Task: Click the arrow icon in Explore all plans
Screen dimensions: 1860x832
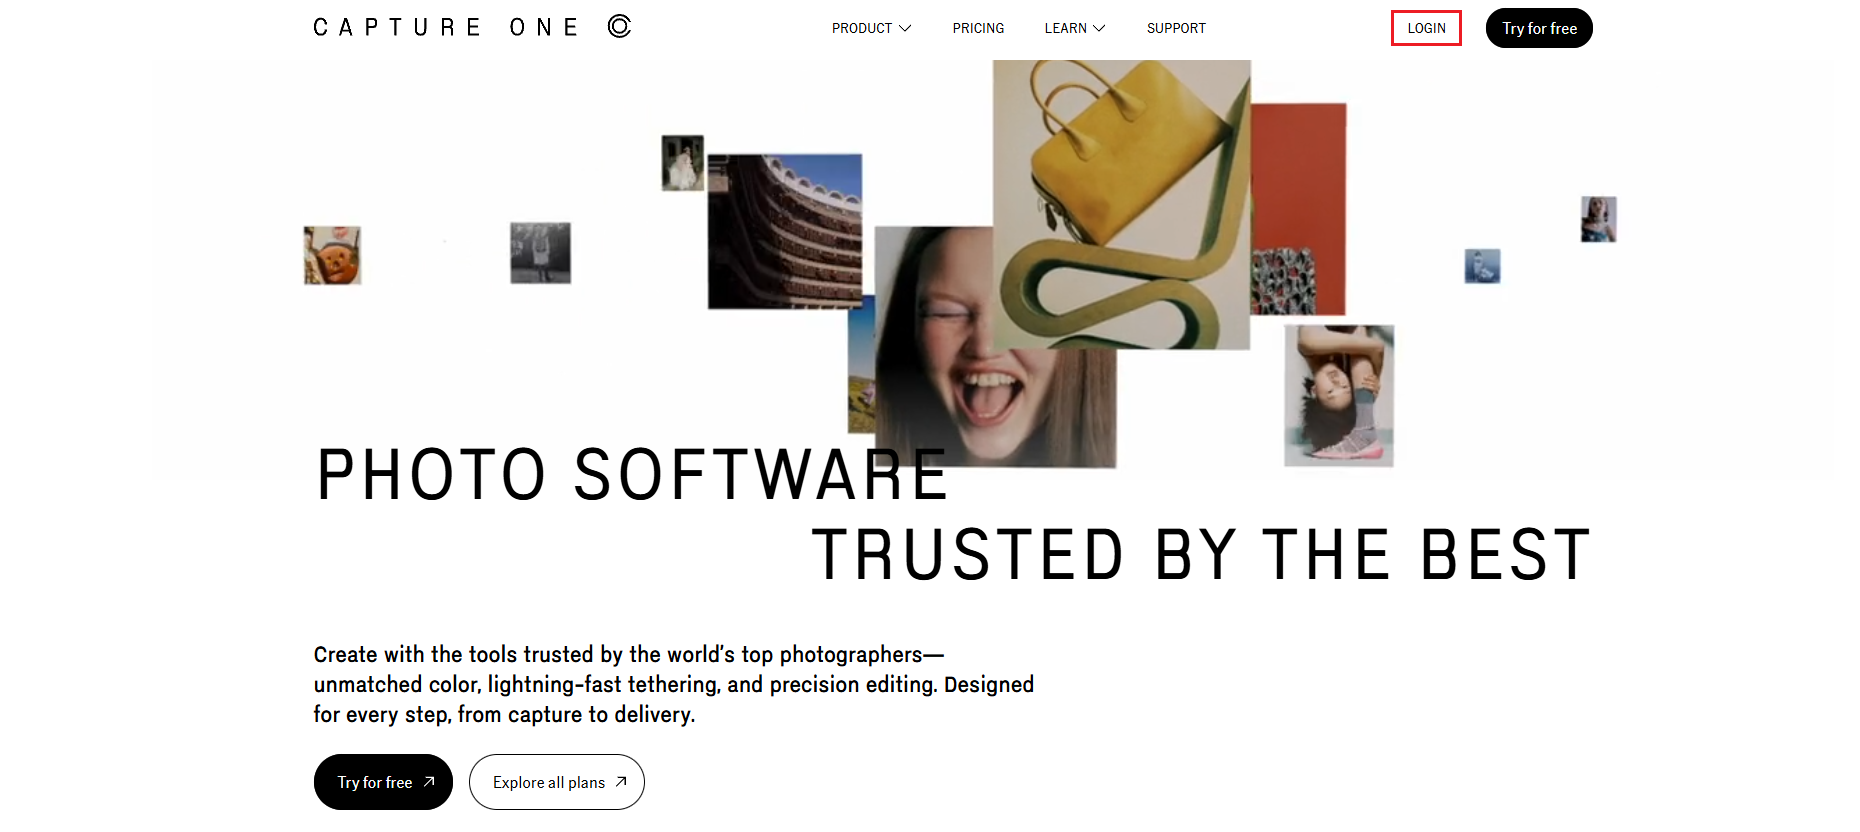Action: (621, 782)
